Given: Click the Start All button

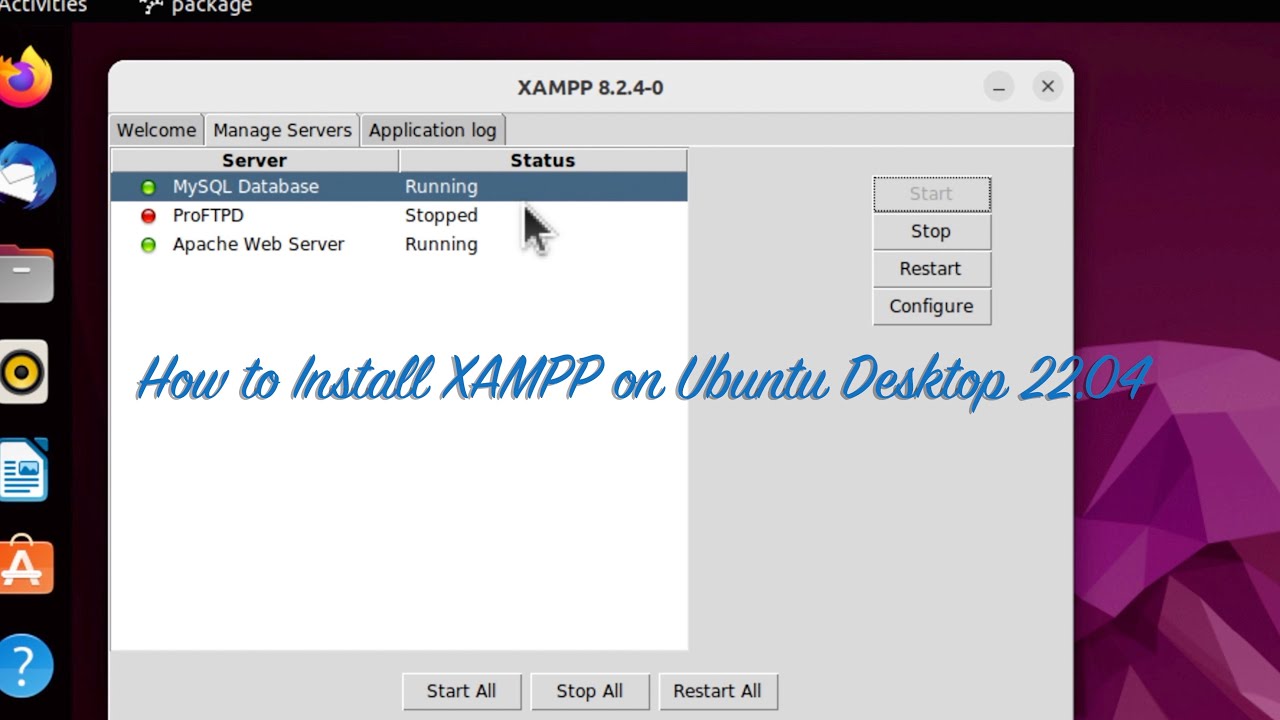Looking at the screenshot, I should (x=461, y=691).
